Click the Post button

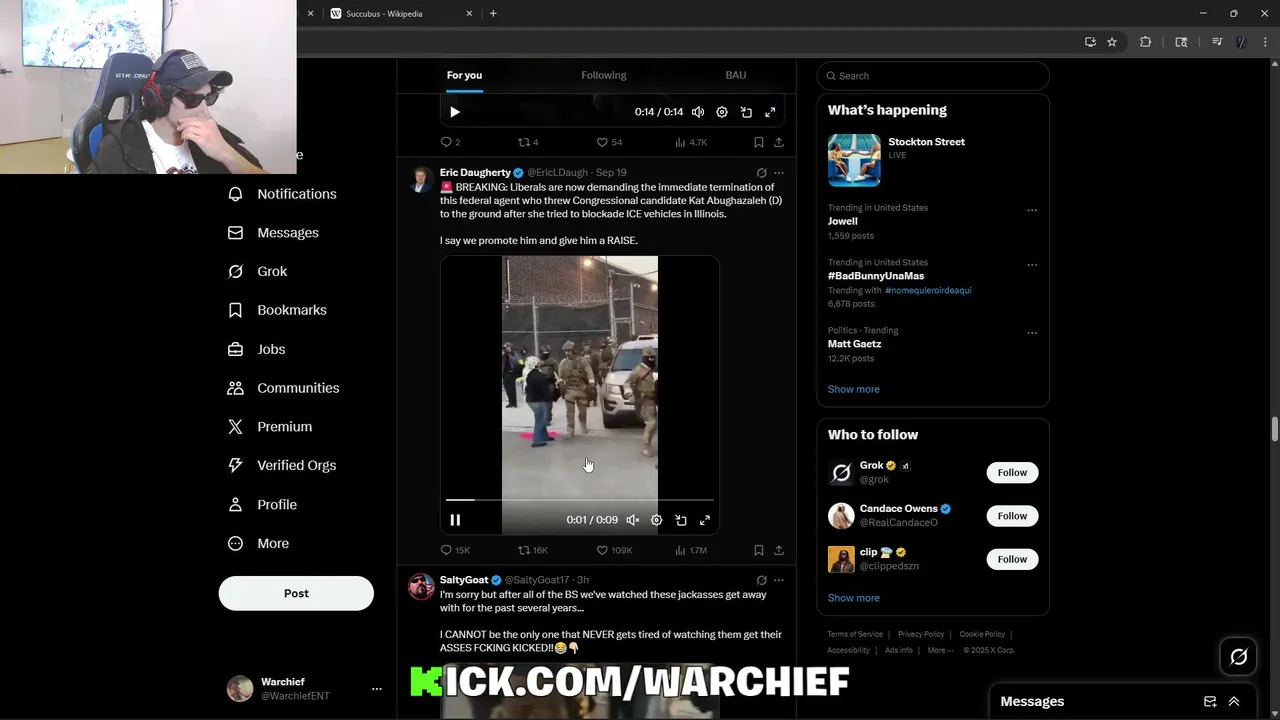(296, 593)
